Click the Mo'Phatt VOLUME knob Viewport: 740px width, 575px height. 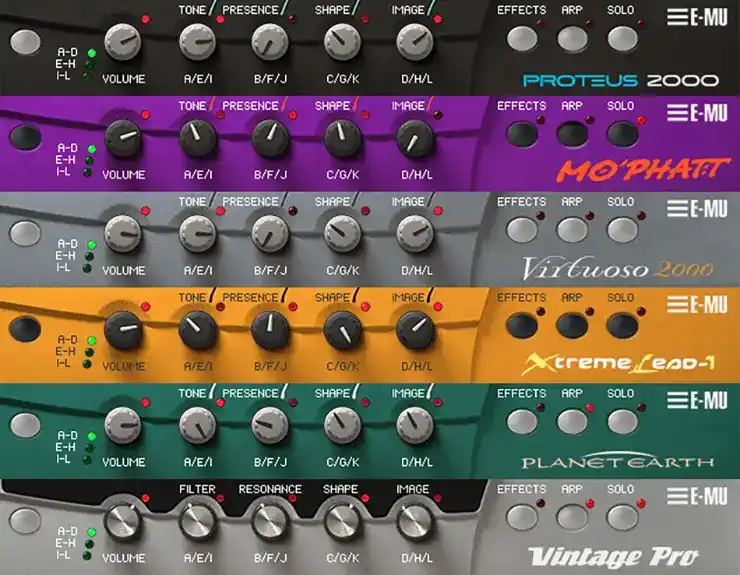tap(123, 138)
